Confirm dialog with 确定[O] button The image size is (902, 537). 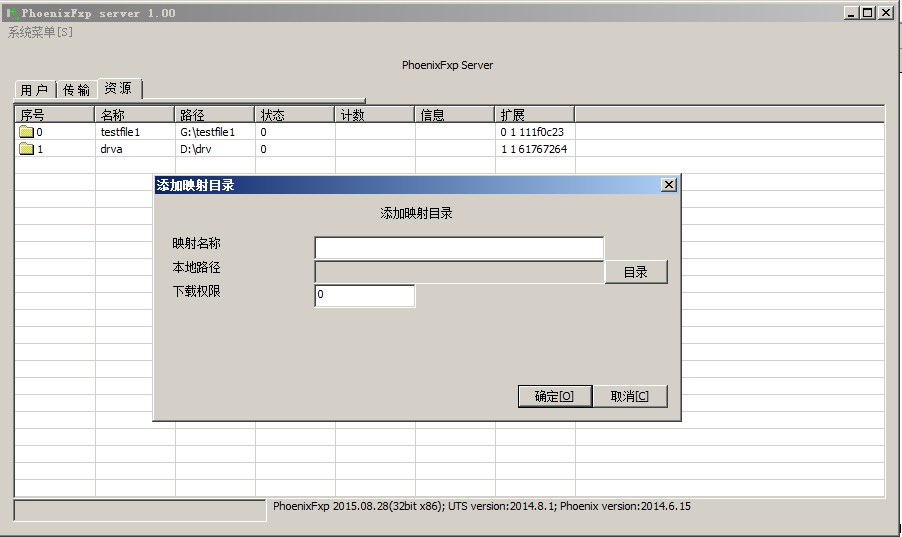(555, 396)
